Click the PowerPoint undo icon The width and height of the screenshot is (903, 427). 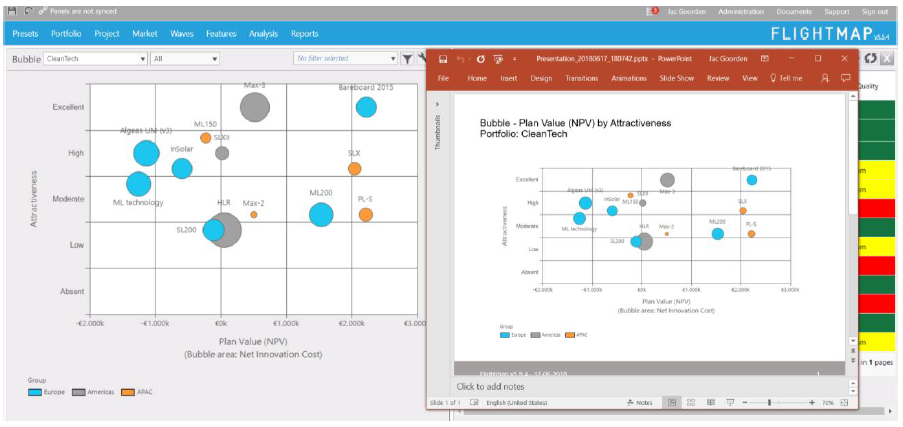(x=461, y=59)
